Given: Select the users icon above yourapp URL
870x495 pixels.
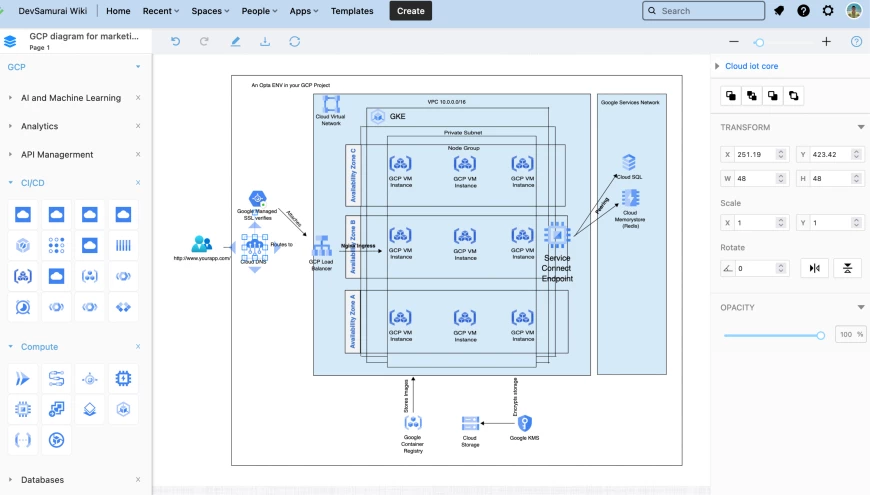Looking at the screenshot, I should [201, 244].
